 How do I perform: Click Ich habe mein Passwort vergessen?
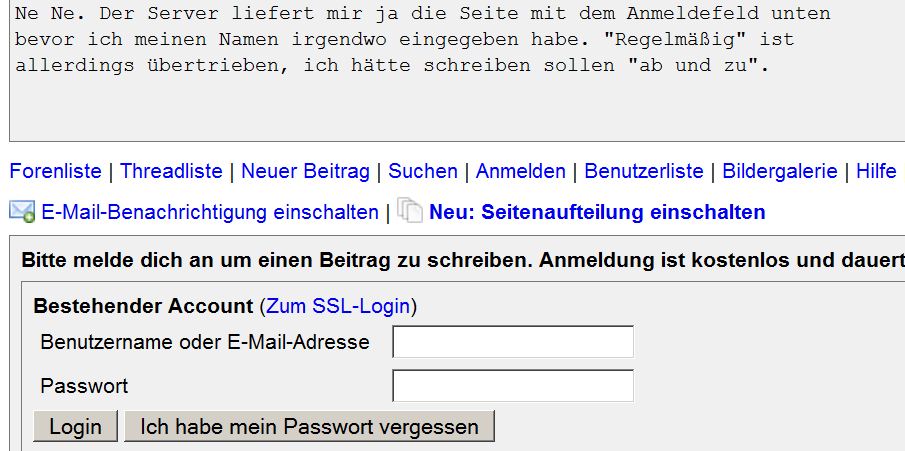tap(309, 427)
